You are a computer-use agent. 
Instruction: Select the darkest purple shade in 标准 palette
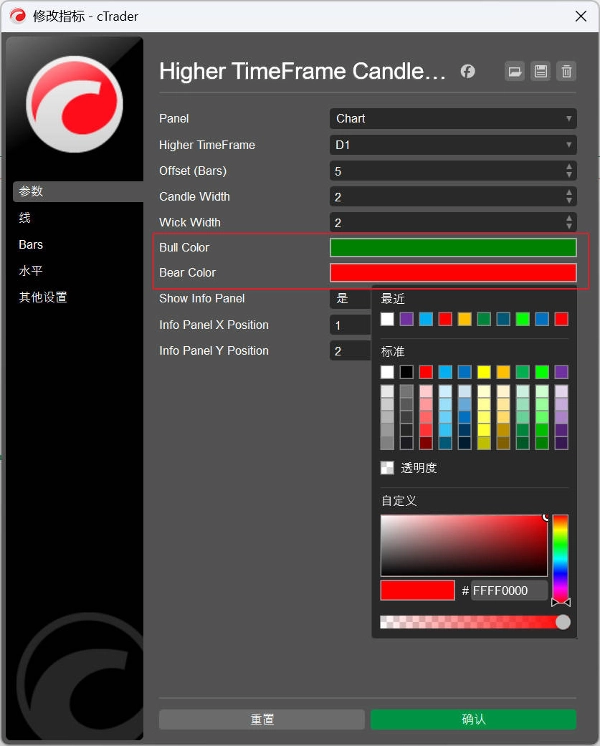[561, 443]
